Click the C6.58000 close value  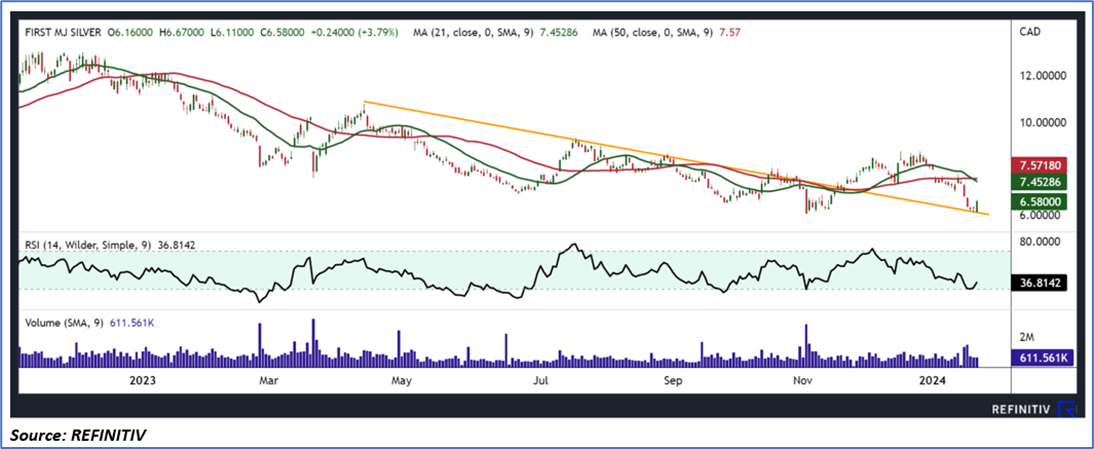click(x=281, y=32)
